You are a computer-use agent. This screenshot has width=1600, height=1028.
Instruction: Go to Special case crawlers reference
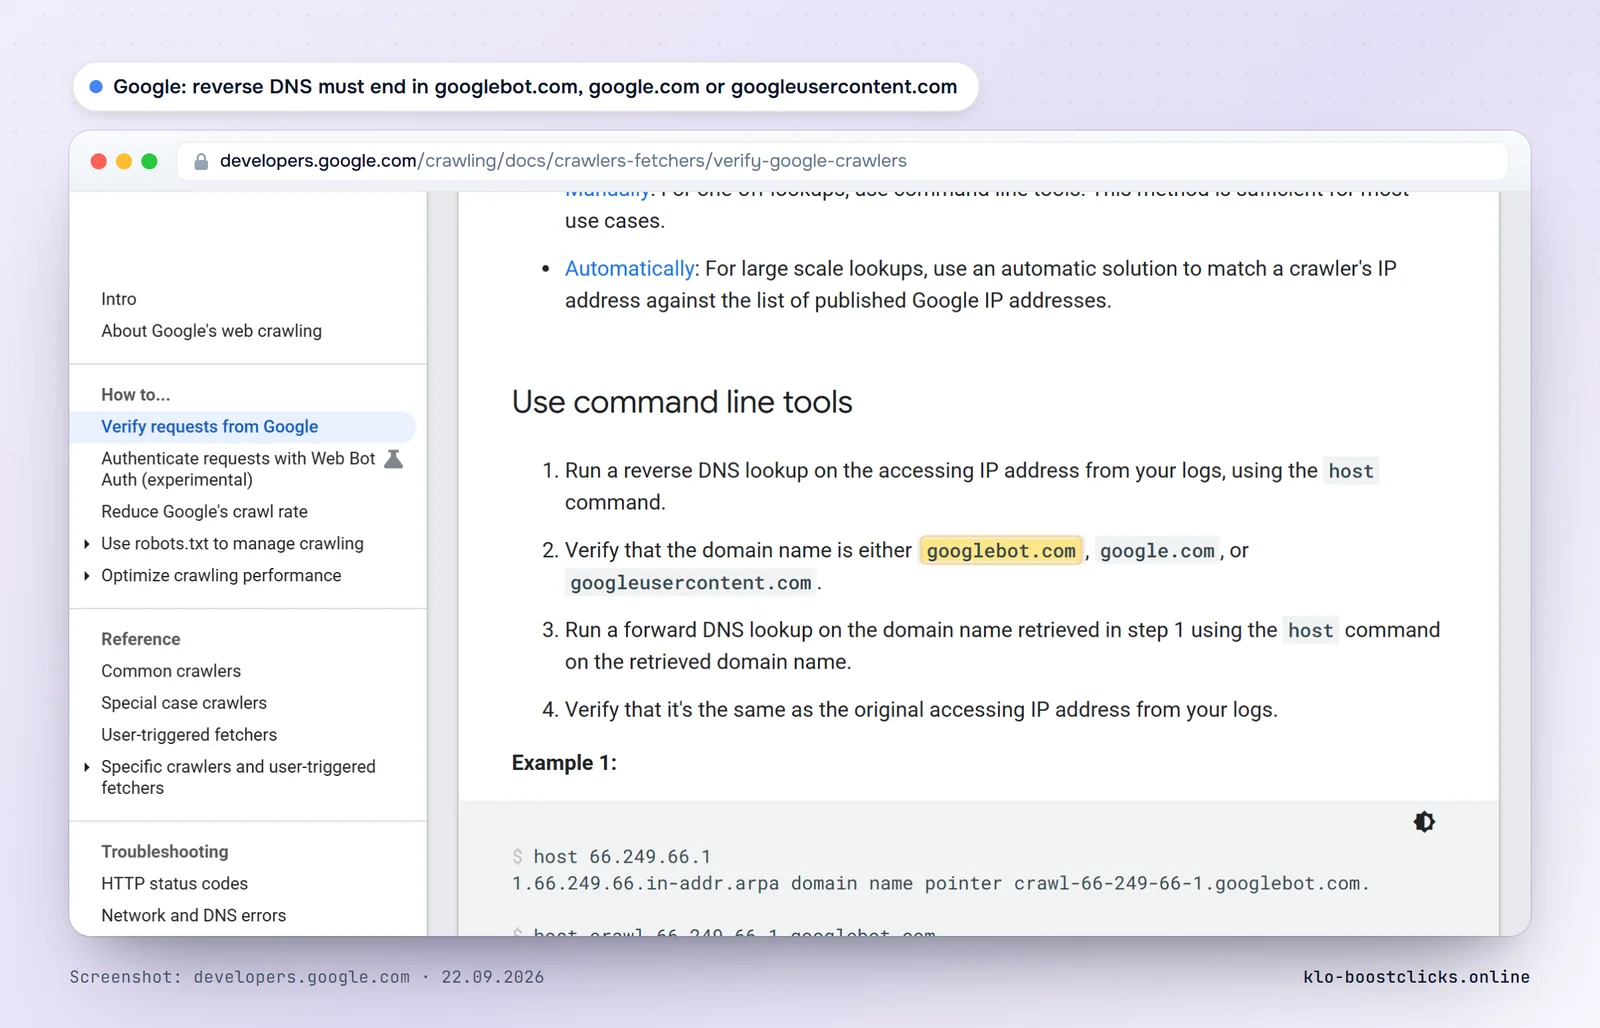pos(184,703)
